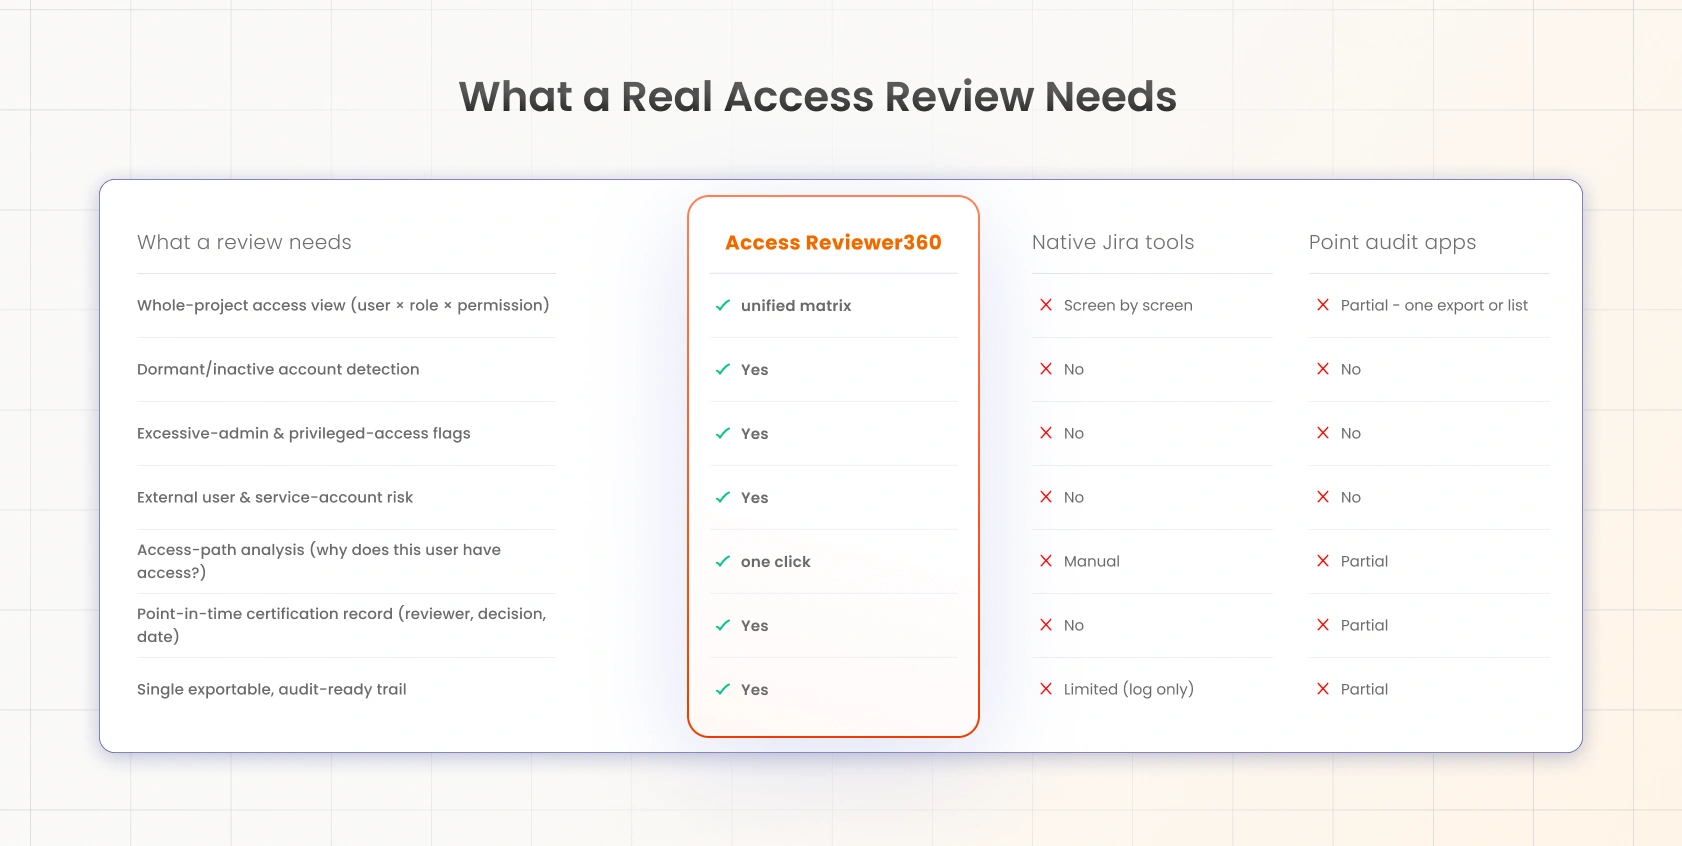Click 'Partial - one export or list' text
The width and height of the screenshot is (1682, 846).
pyautogui.click(x=1434, y=305)
